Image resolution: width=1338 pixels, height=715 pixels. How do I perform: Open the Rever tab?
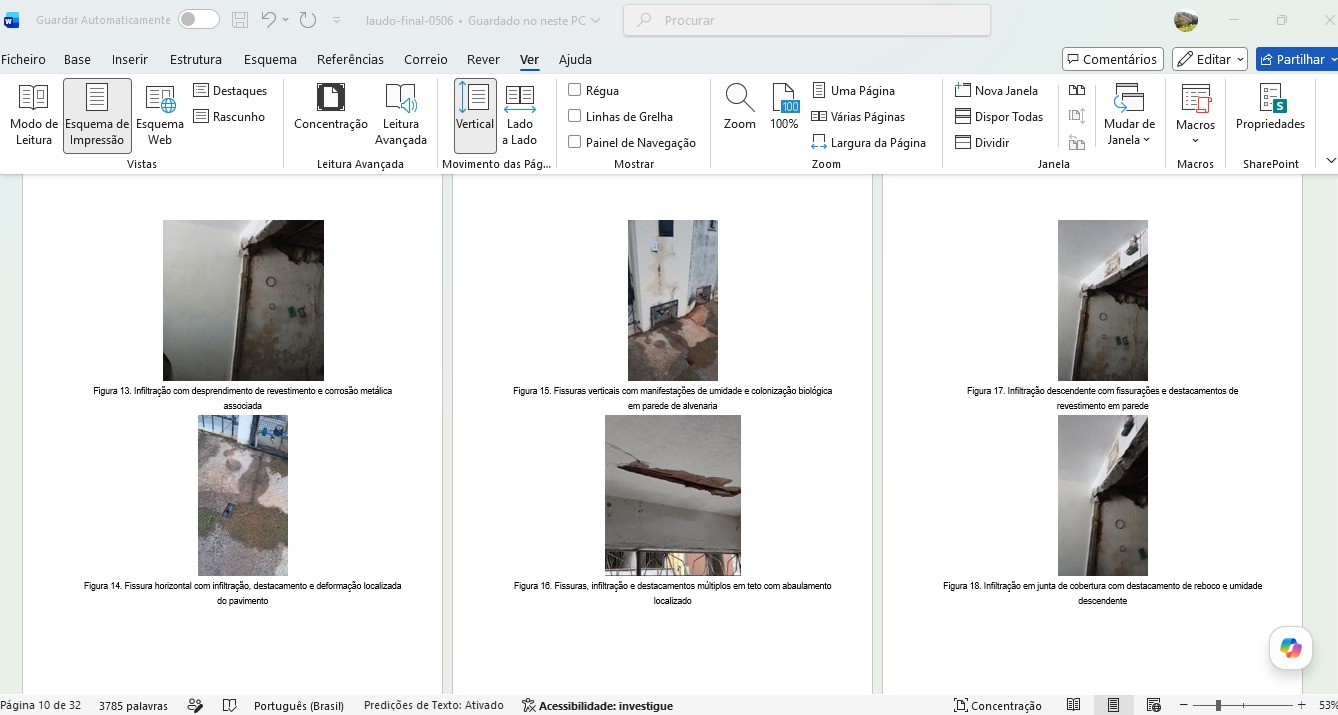483,60
